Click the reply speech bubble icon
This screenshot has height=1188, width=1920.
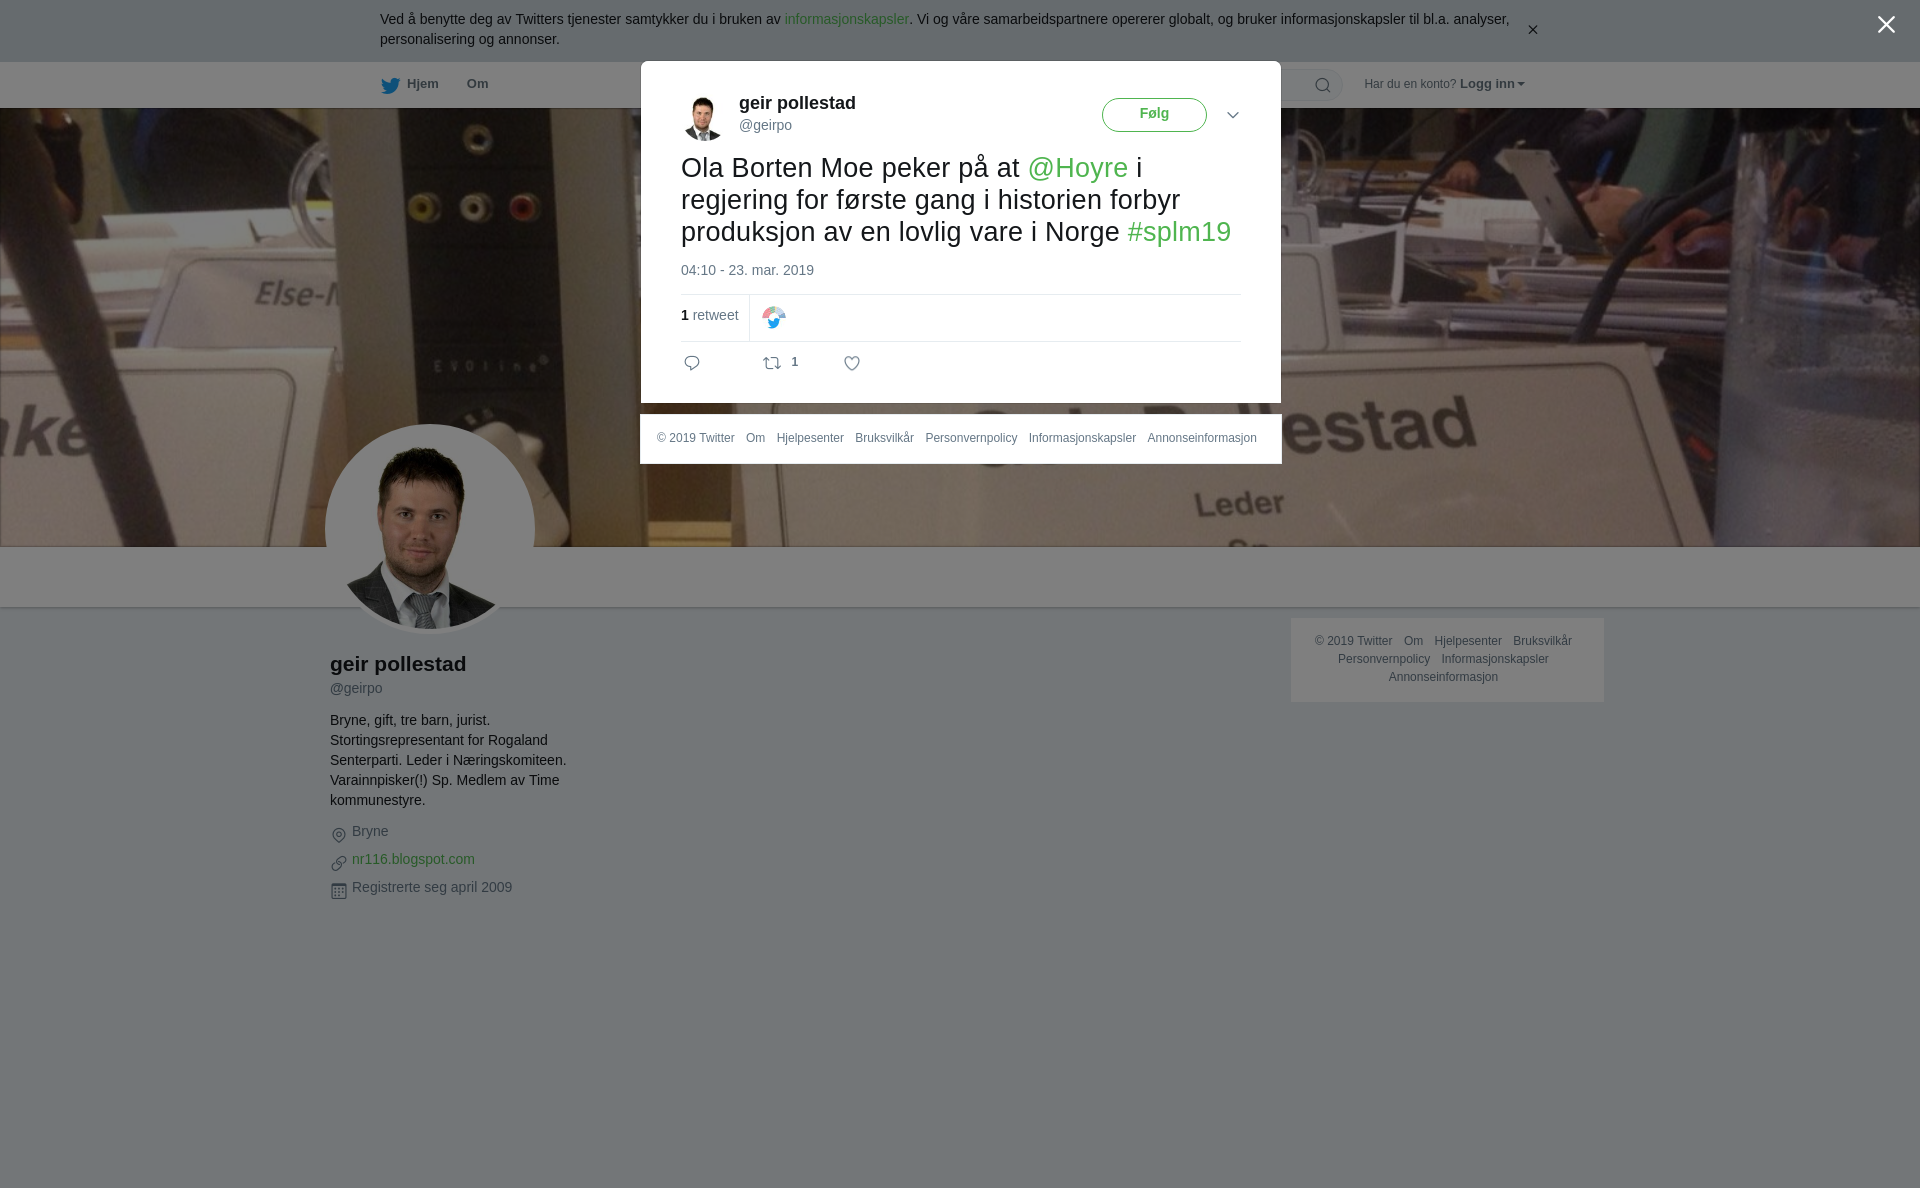click(692, 363)
